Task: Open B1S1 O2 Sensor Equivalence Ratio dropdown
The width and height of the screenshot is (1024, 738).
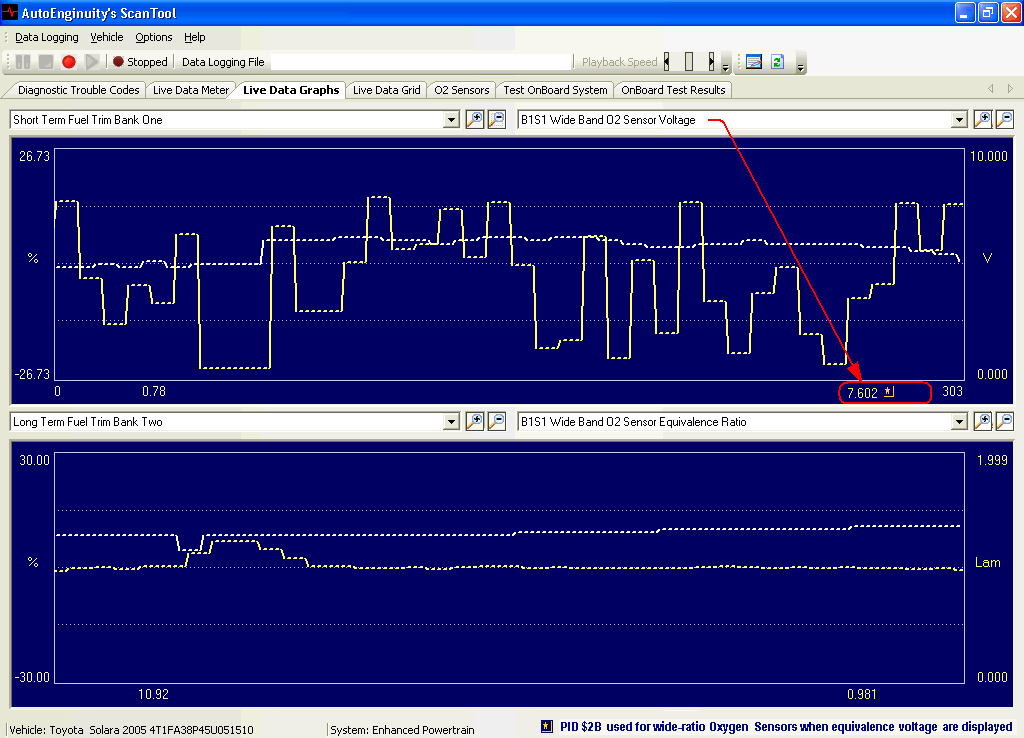Action: click(959, 422)
